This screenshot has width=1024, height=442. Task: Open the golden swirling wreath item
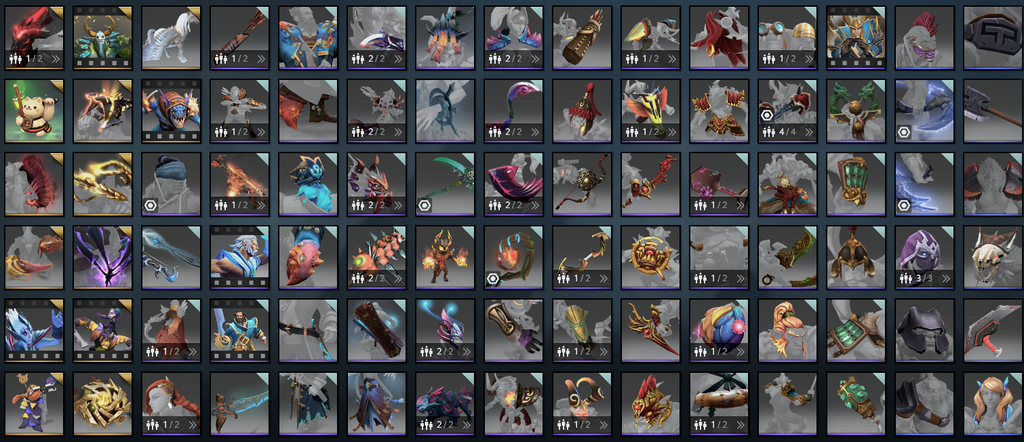coord(103,403)
